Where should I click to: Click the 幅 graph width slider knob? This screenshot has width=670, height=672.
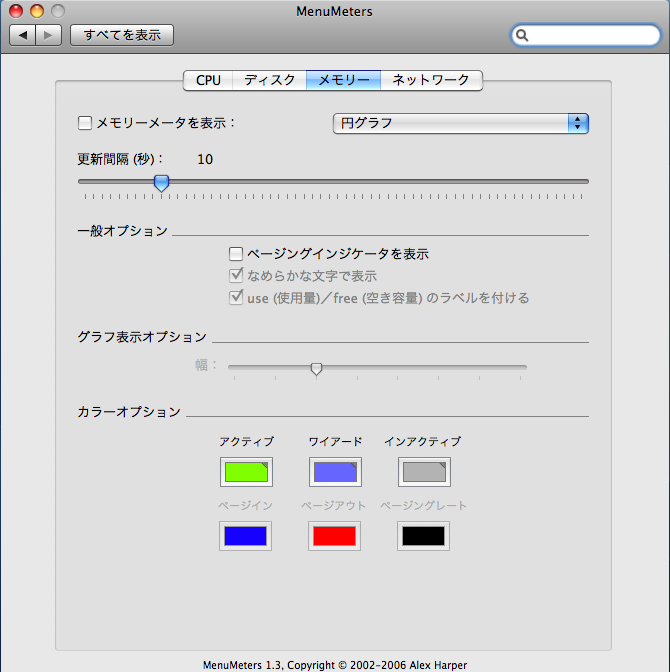click(316, 369)
